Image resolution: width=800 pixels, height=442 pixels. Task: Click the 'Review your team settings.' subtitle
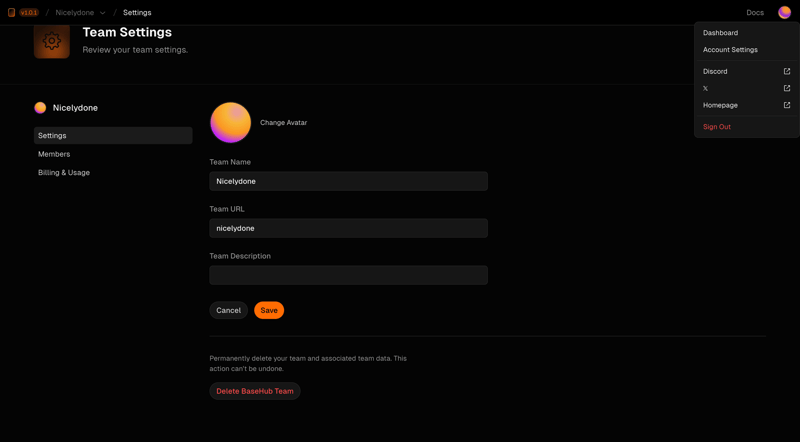pos(135,50)
